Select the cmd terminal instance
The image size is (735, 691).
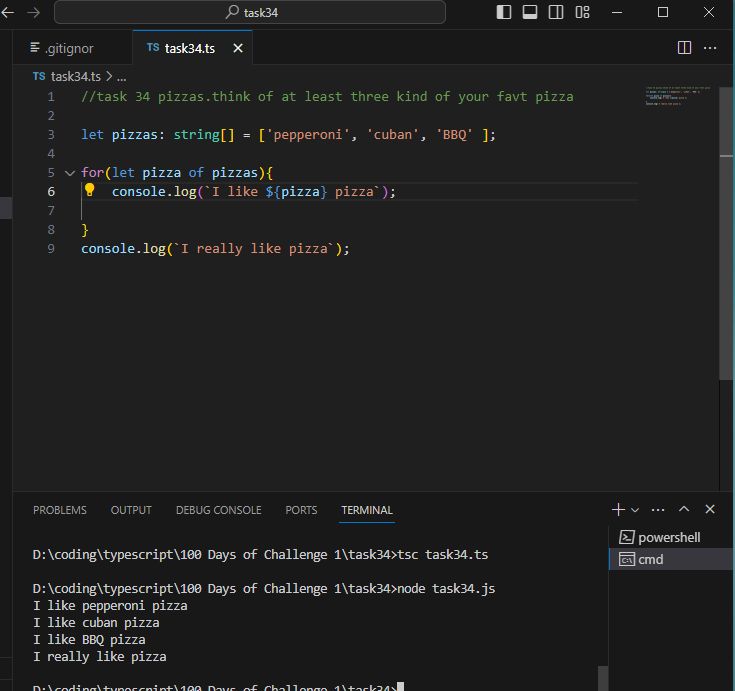coord(670,559)
